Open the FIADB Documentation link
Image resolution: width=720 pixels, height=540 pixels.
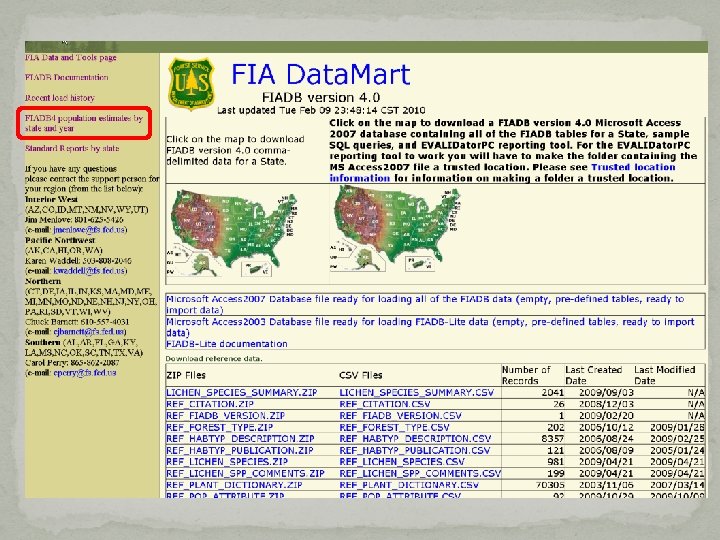[x=67, y=78]
